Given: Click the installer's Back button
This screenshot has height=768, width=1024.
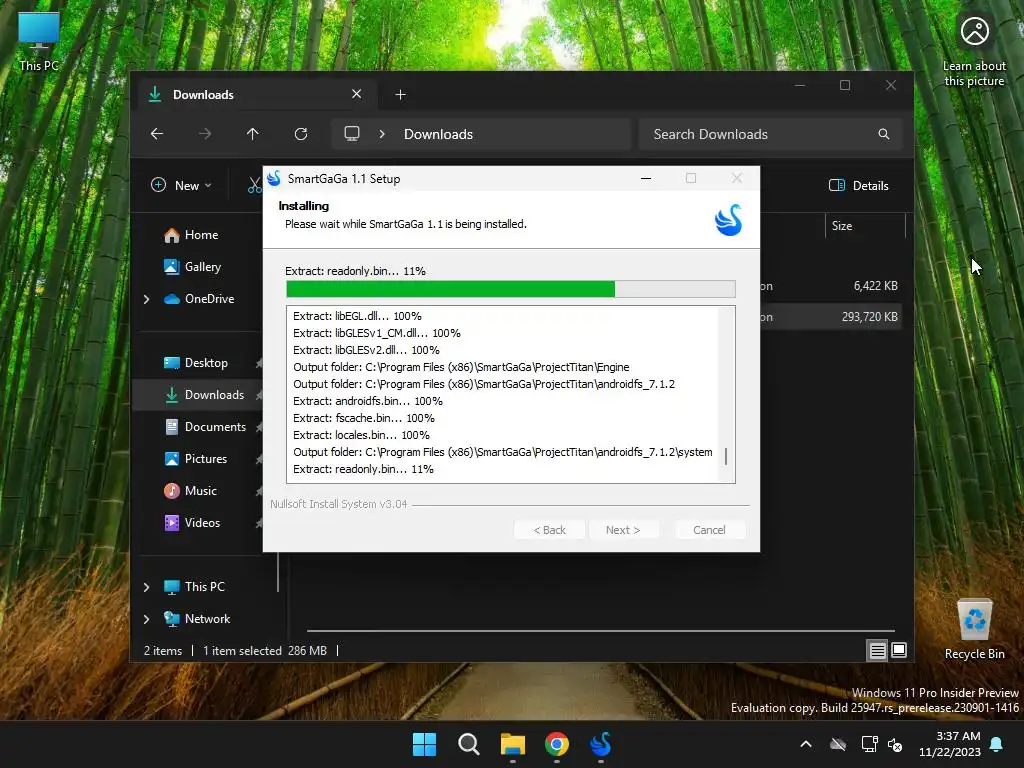Looking at the screenshot, I should pyautogui.click(x=549, y=530).
